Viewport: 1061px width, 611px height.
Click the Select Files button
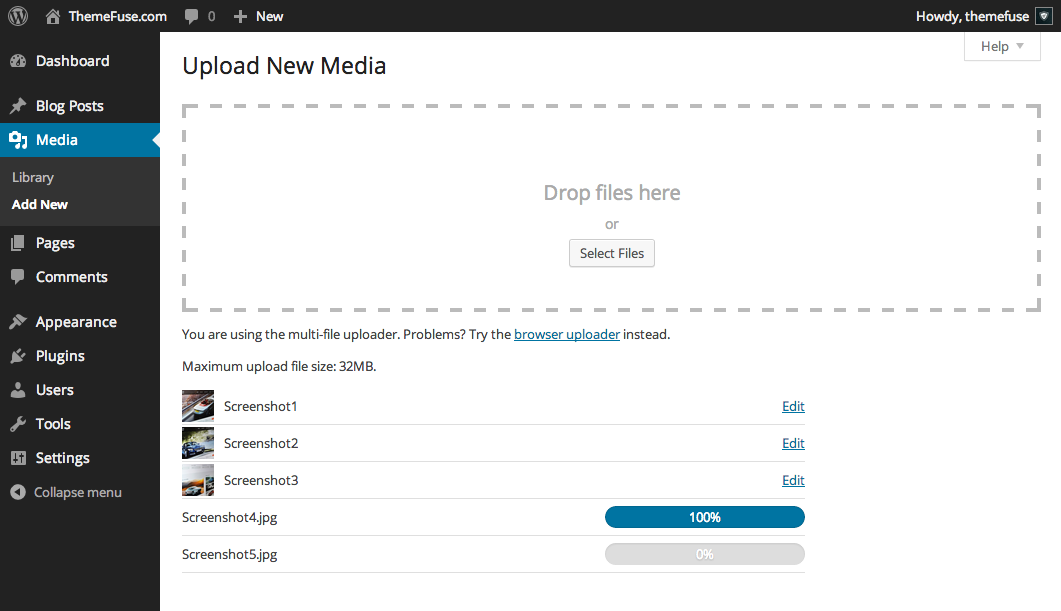pos(612,253)
